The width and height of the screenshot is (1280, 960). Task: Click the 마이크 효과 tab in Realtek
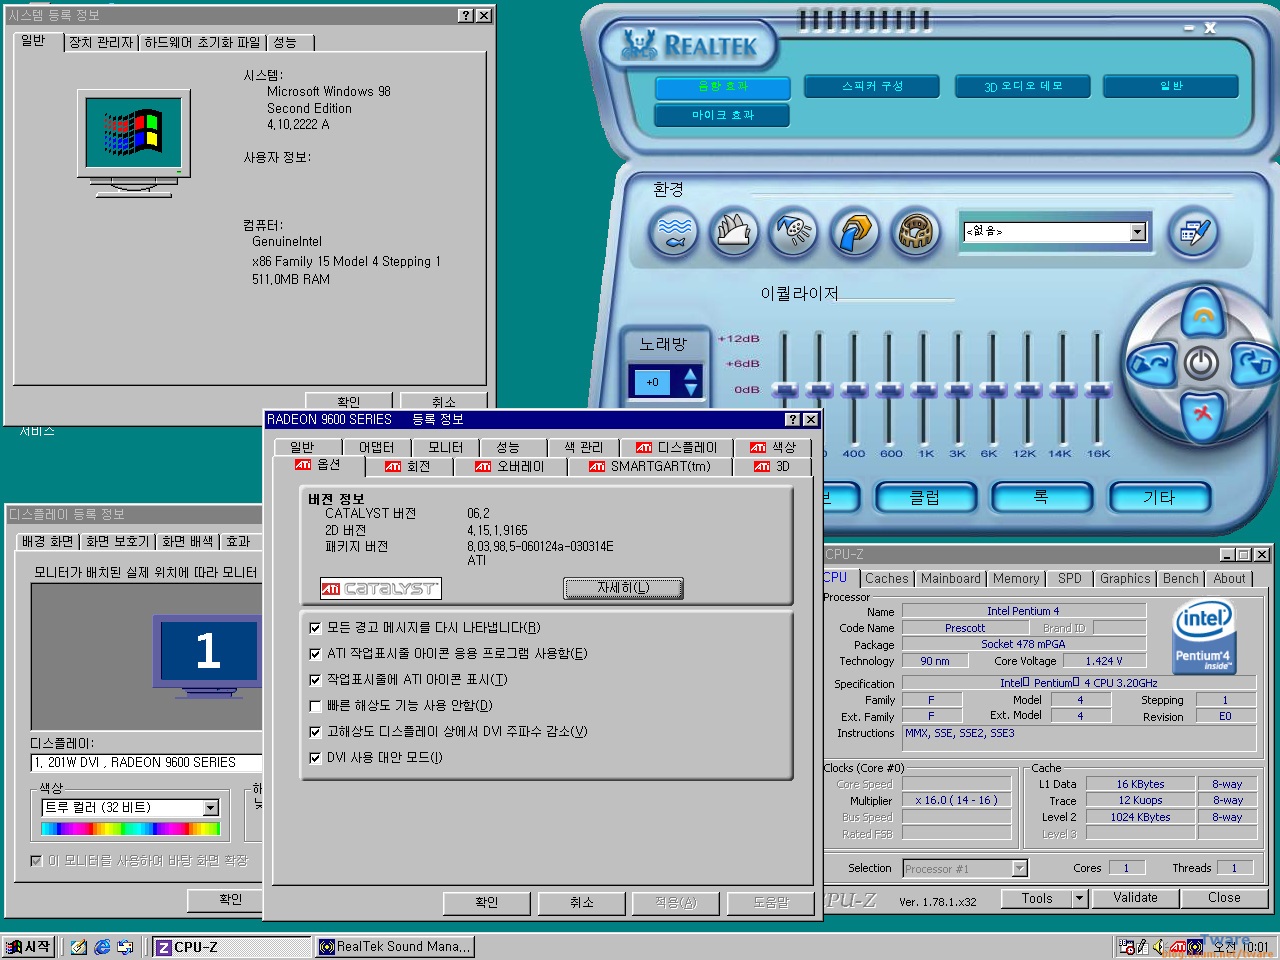(x=723, y=116)
